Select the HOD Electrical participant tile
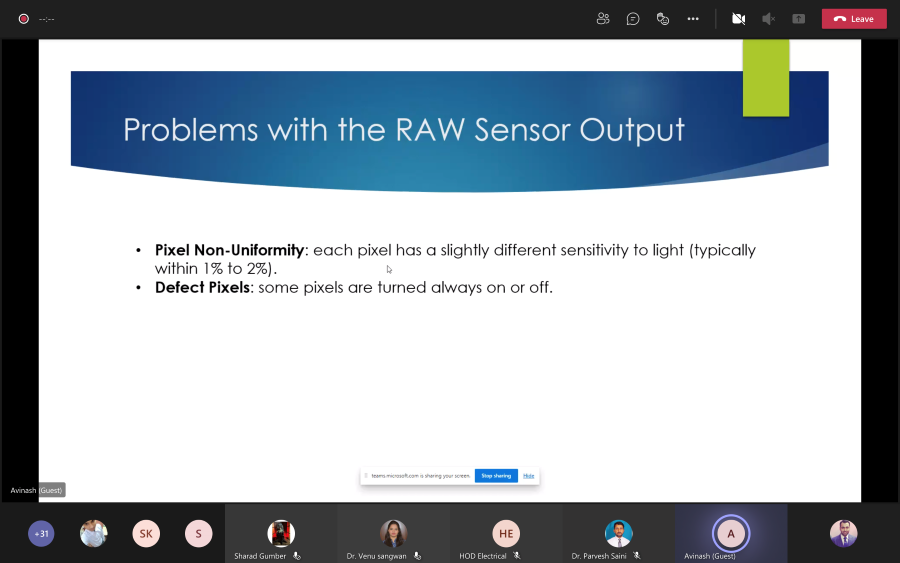This screenshot has height=563, width=900. [506, 534]
